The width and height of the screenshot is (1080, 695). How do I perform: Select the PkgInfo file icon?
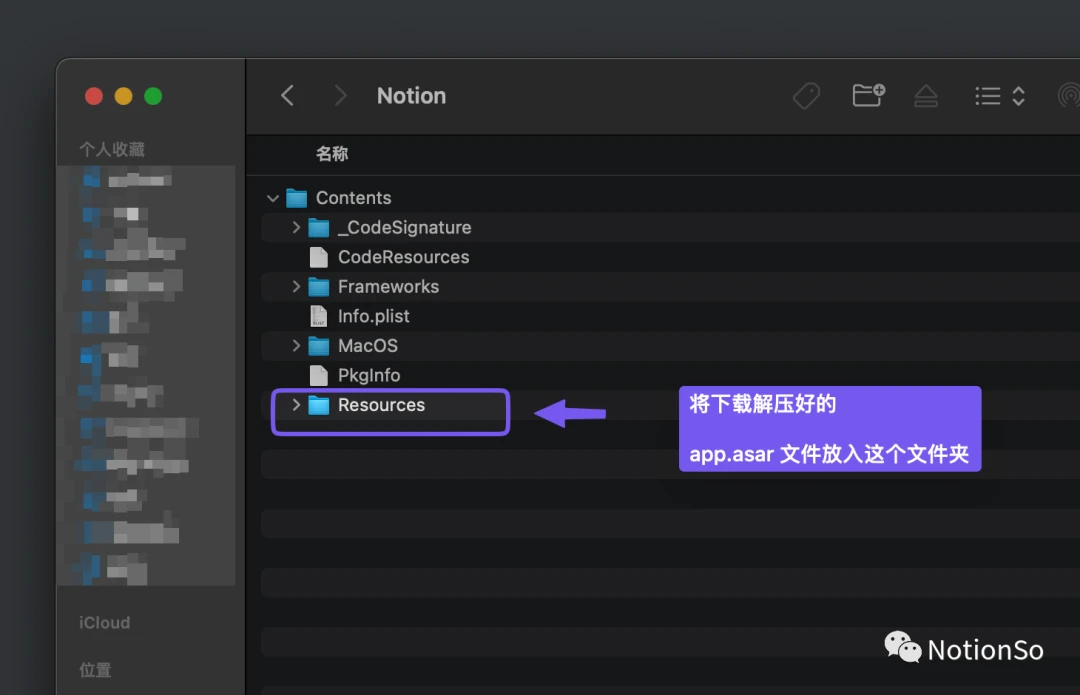pos(318,375)
